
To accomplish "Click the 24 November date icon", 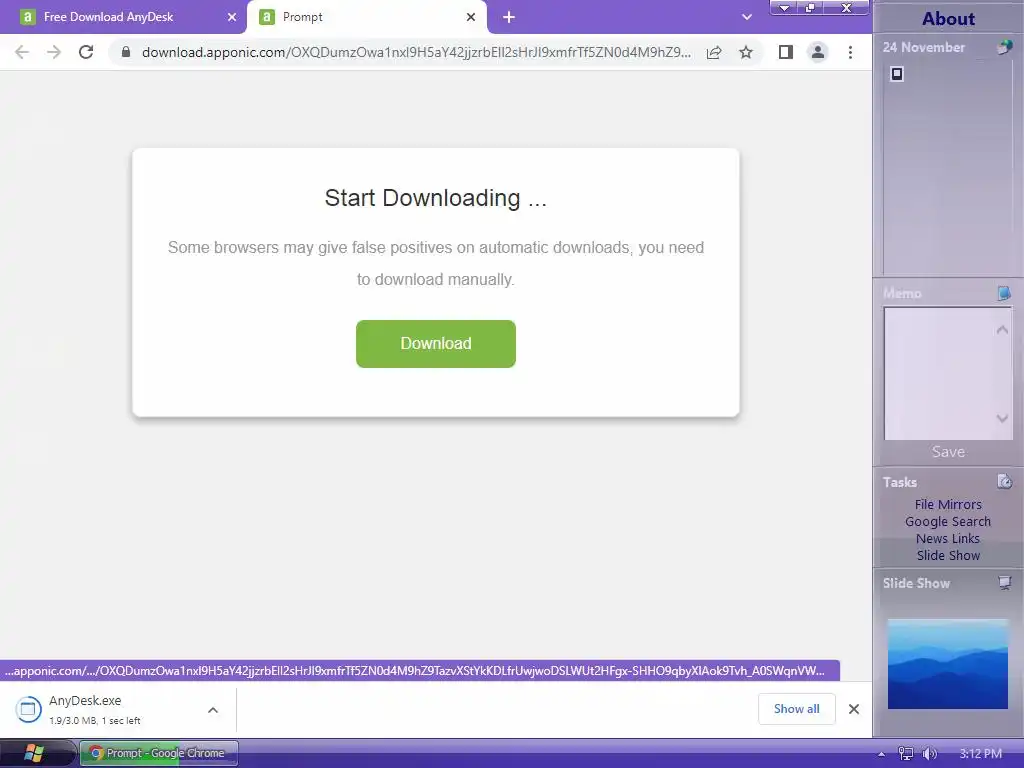I will (1005, 47).
